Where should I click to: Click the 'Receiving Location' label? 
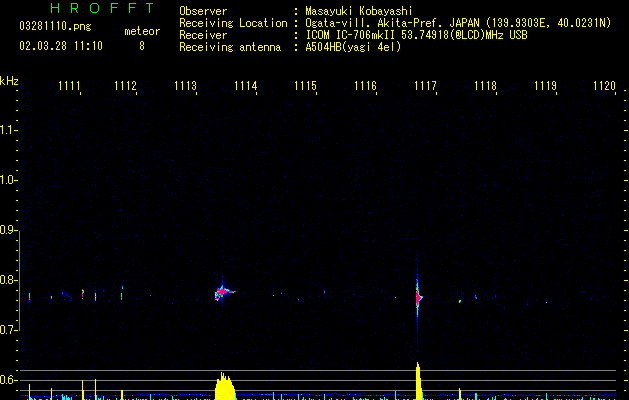(233, 23)
